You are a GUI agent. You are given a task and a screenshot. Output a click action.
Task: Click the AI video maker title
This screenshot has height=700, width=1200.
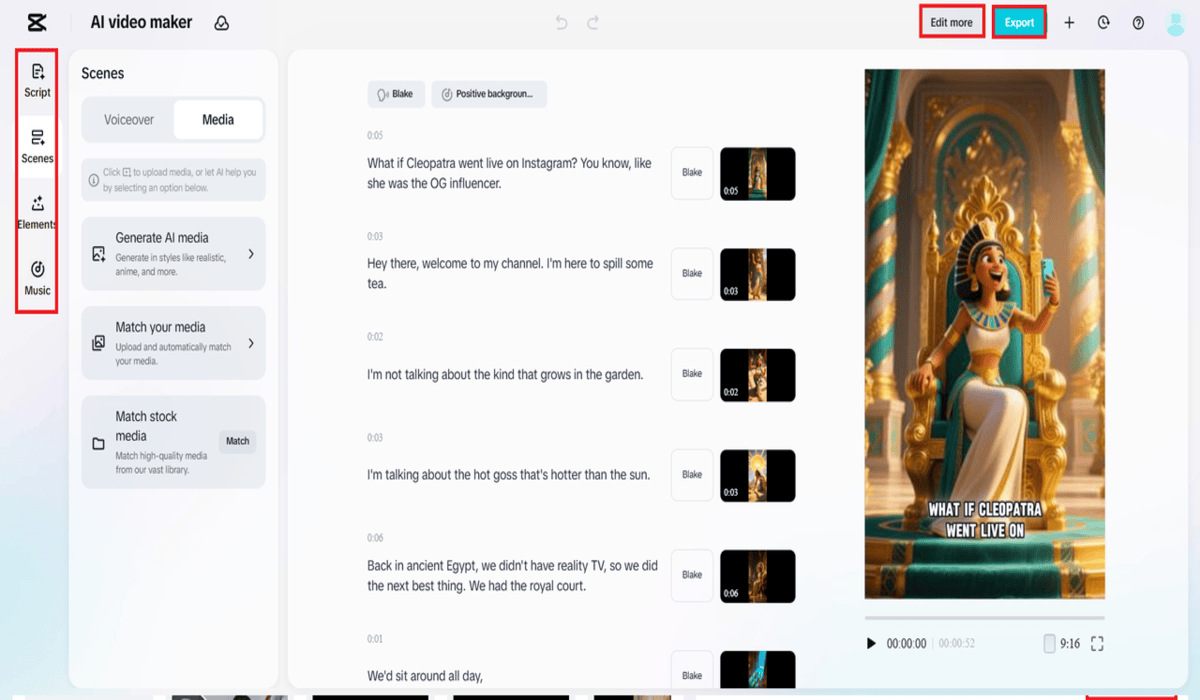click(x=141, y=22)
